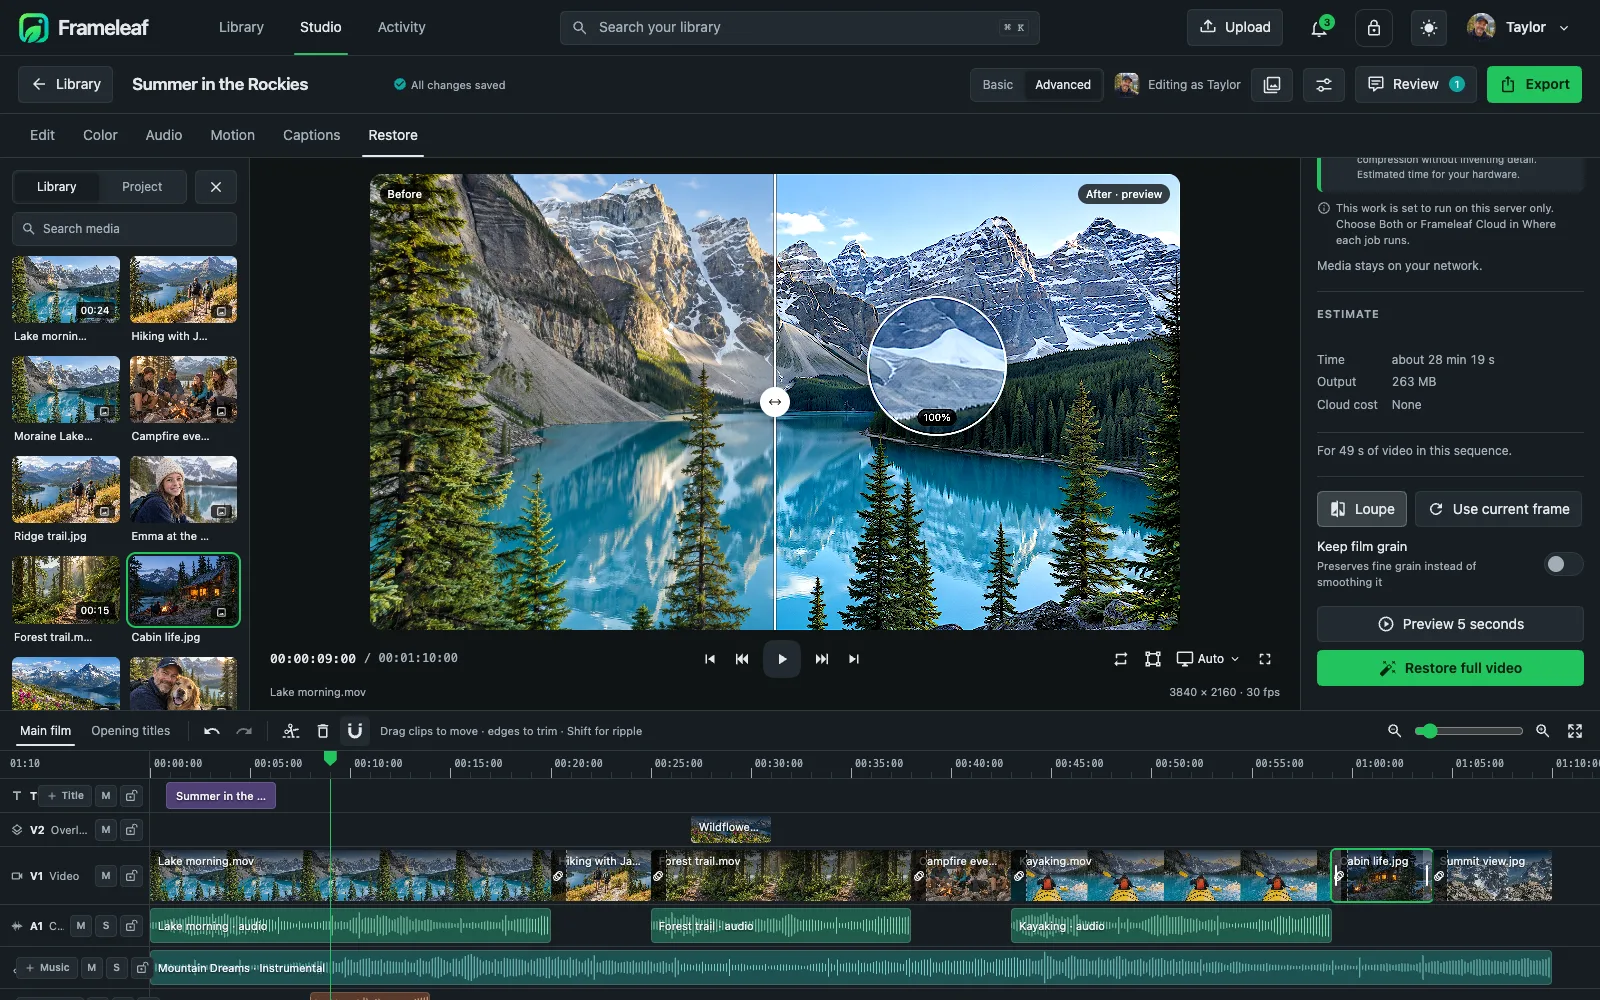Toggle timeline snapping magnet
The height and width of the screenshot is (1000, 1600).
(x=355, y=731)
